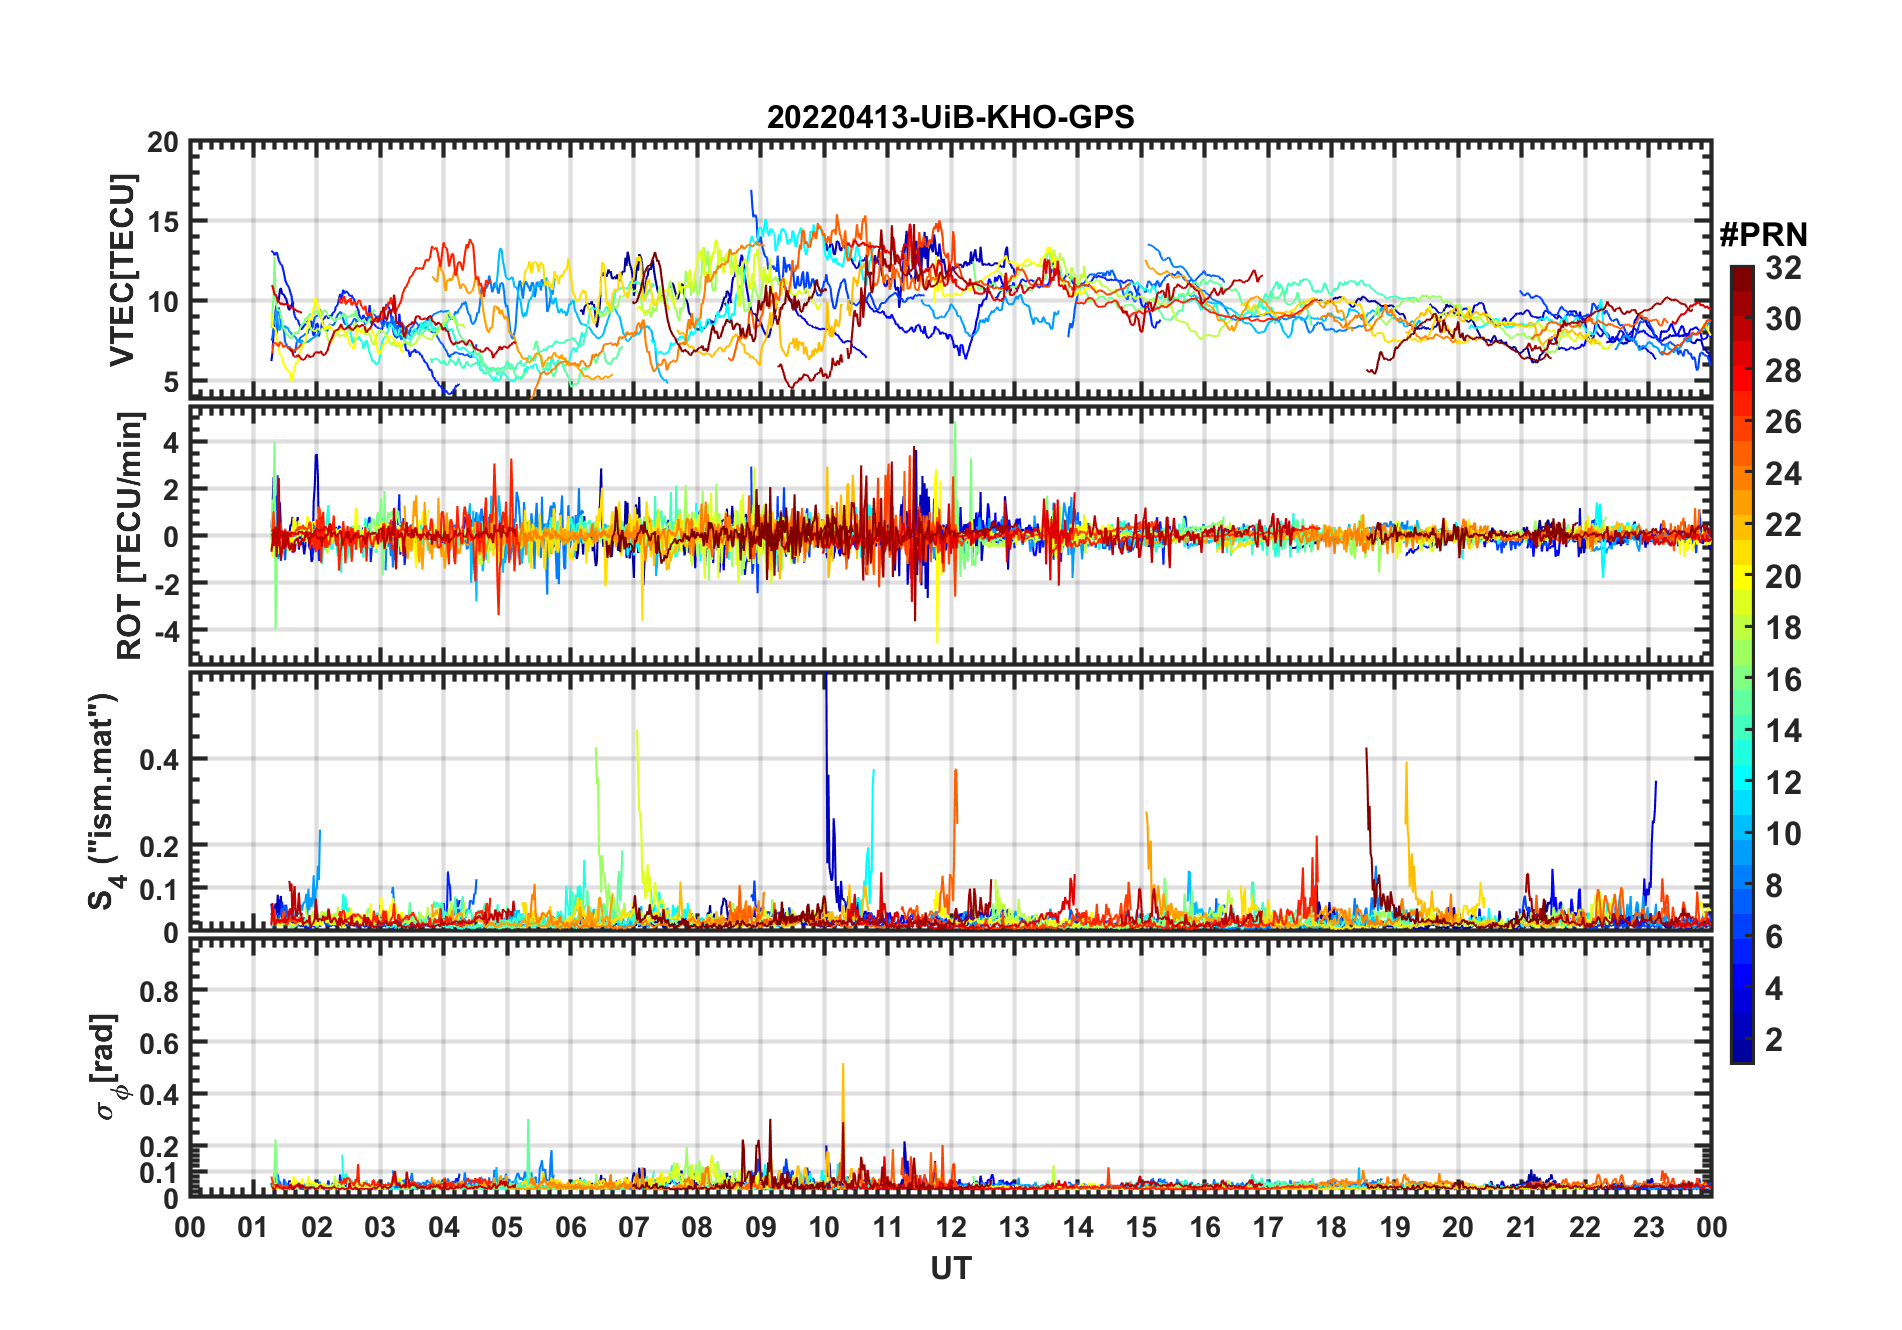Image resolution: width=1902 pixels, height=1330 pixels.
Task: Click UT axis tick label 12
Action: pos(951,1227)
